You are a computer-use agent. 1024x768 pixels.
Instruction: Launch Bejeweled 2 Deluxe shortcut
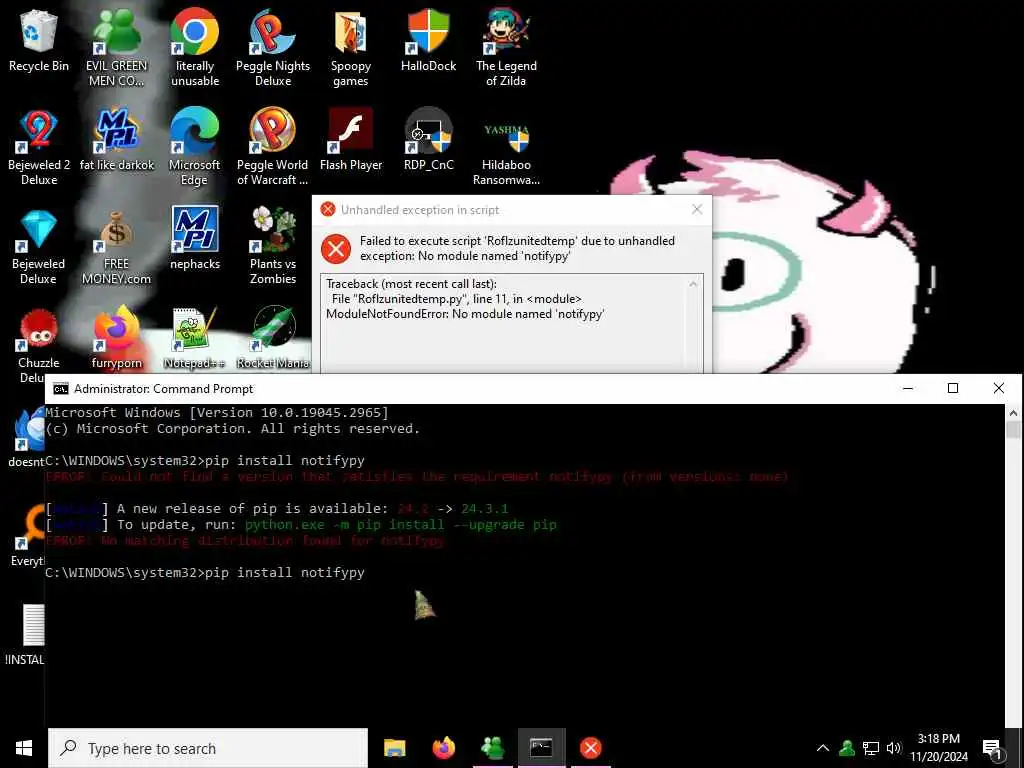[x=39, y=146]
